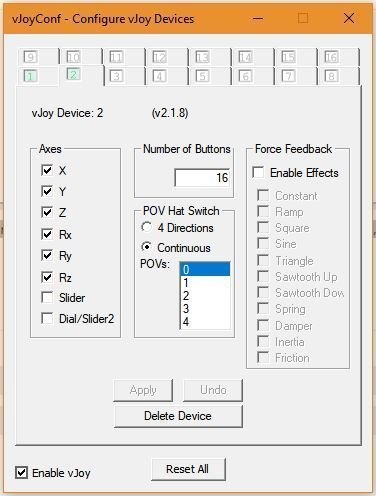376x496 pixels.
Task: Select device tab 5
Action: [210, 77]
